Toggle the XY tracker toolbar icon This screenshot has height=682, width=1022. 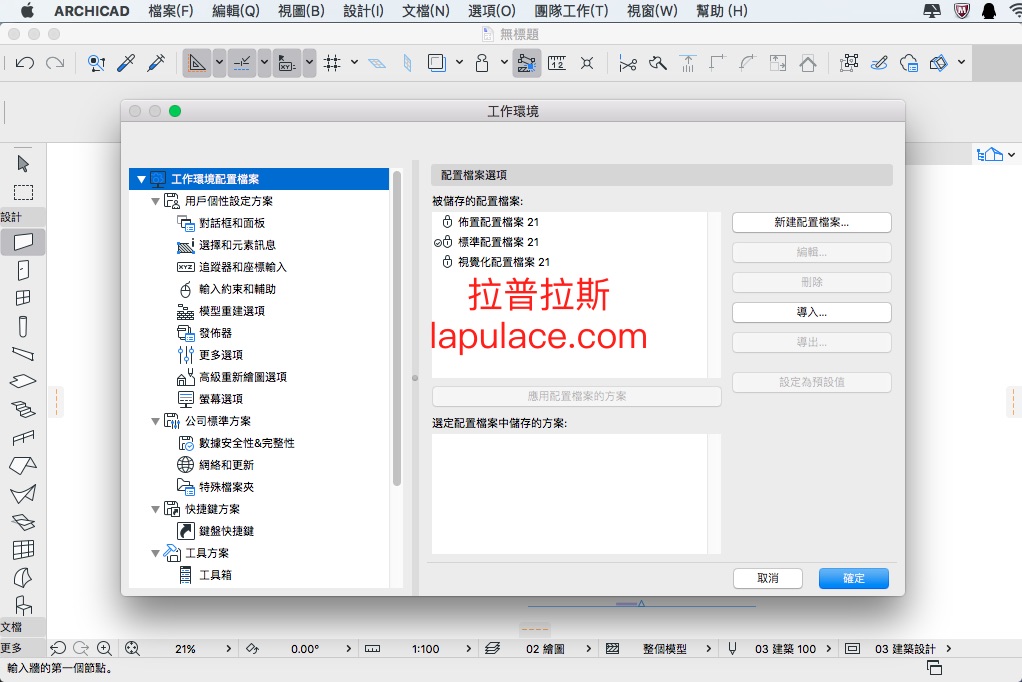coord(287,63)
